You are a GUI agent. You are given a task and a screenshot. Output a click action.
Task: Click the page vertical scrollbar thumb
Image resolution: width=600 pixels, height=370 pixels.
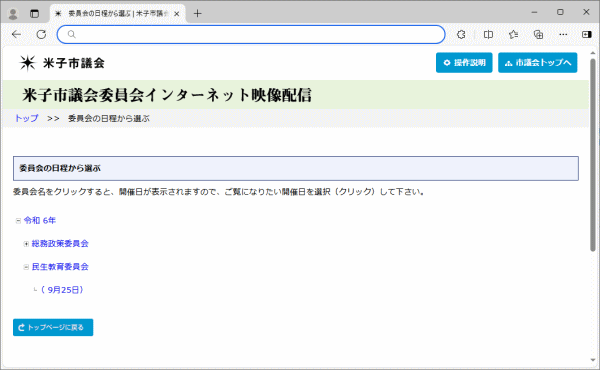point(593,155)
